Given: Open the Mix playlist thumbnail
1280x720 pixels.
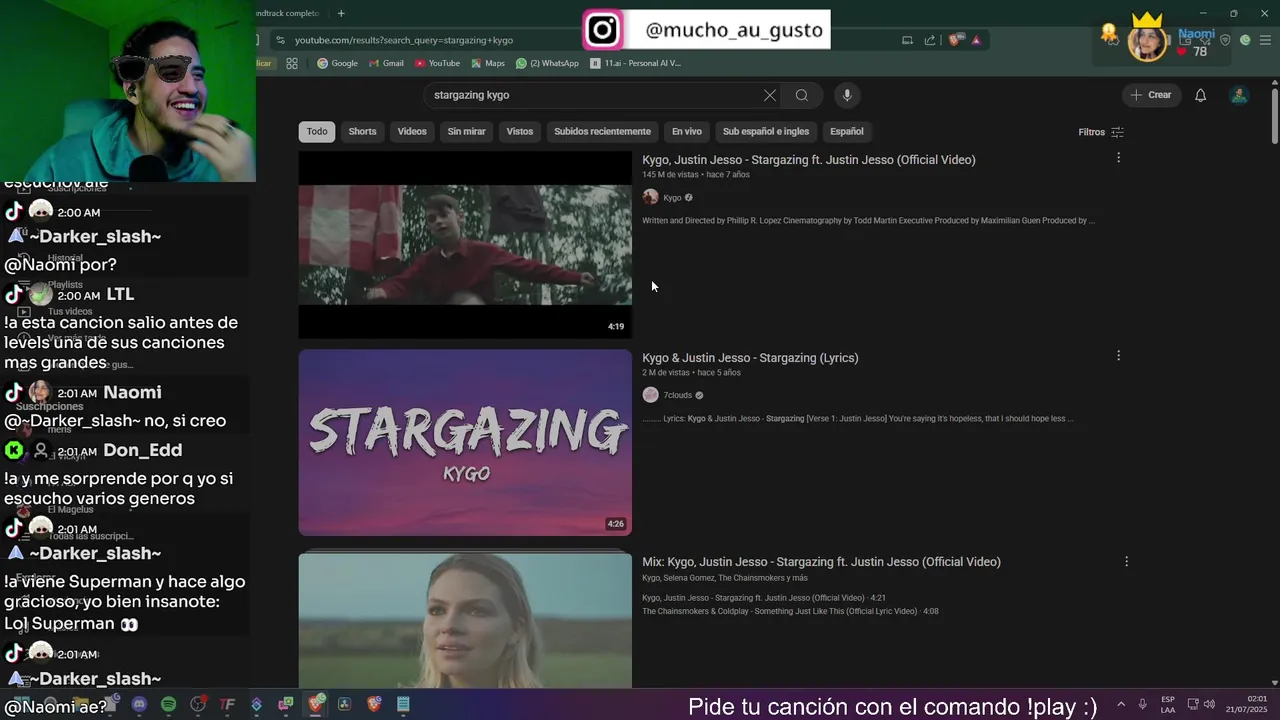Looking at the screenshot, I should pos(465,620).
